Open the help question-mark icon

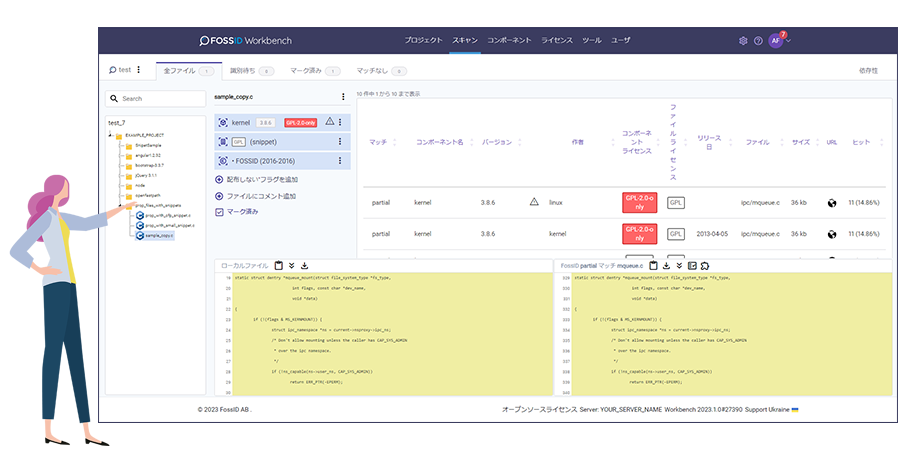(758, 40)
